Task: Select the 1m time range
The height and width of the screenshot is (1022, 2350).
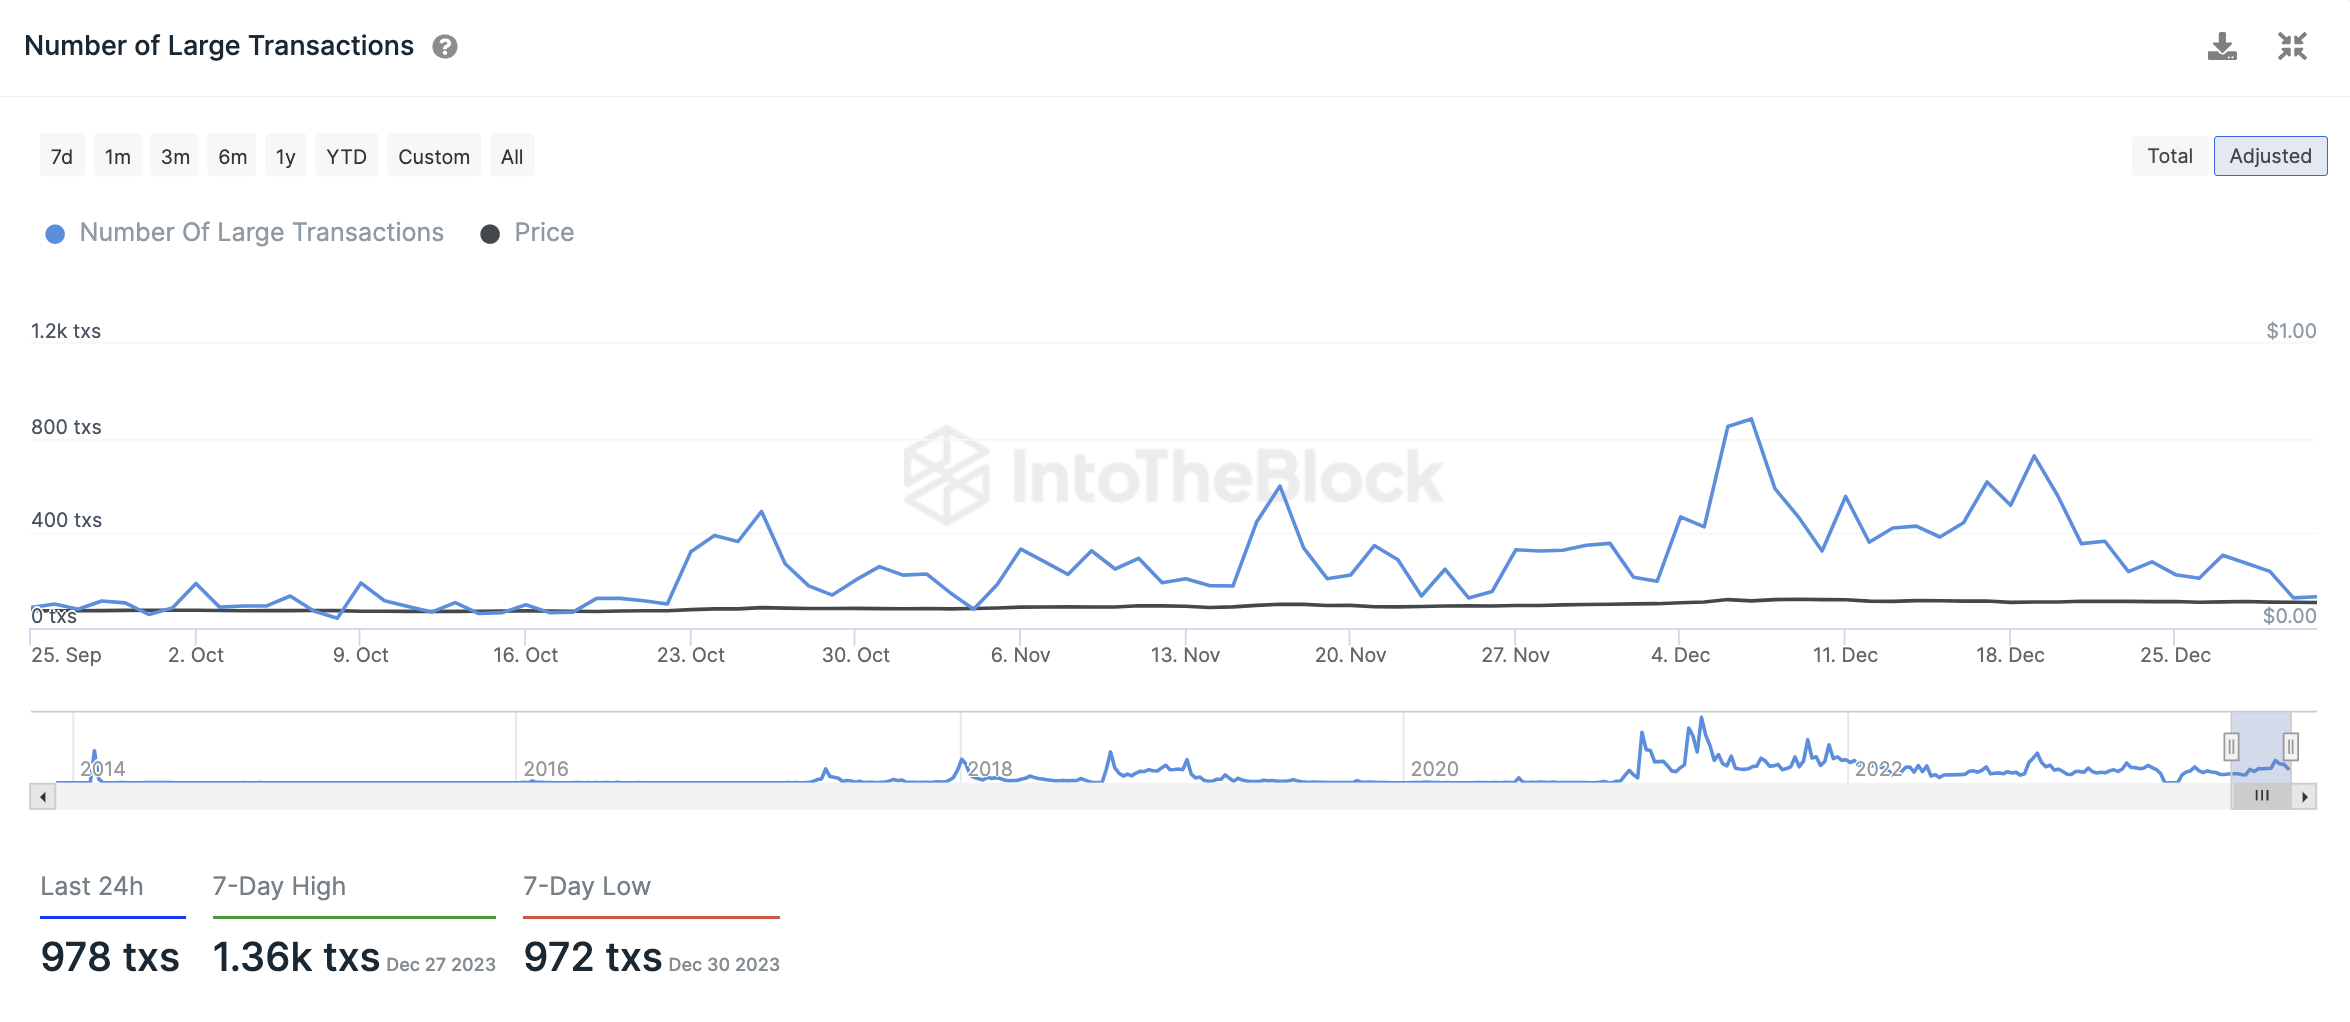Action: [118, 156]
